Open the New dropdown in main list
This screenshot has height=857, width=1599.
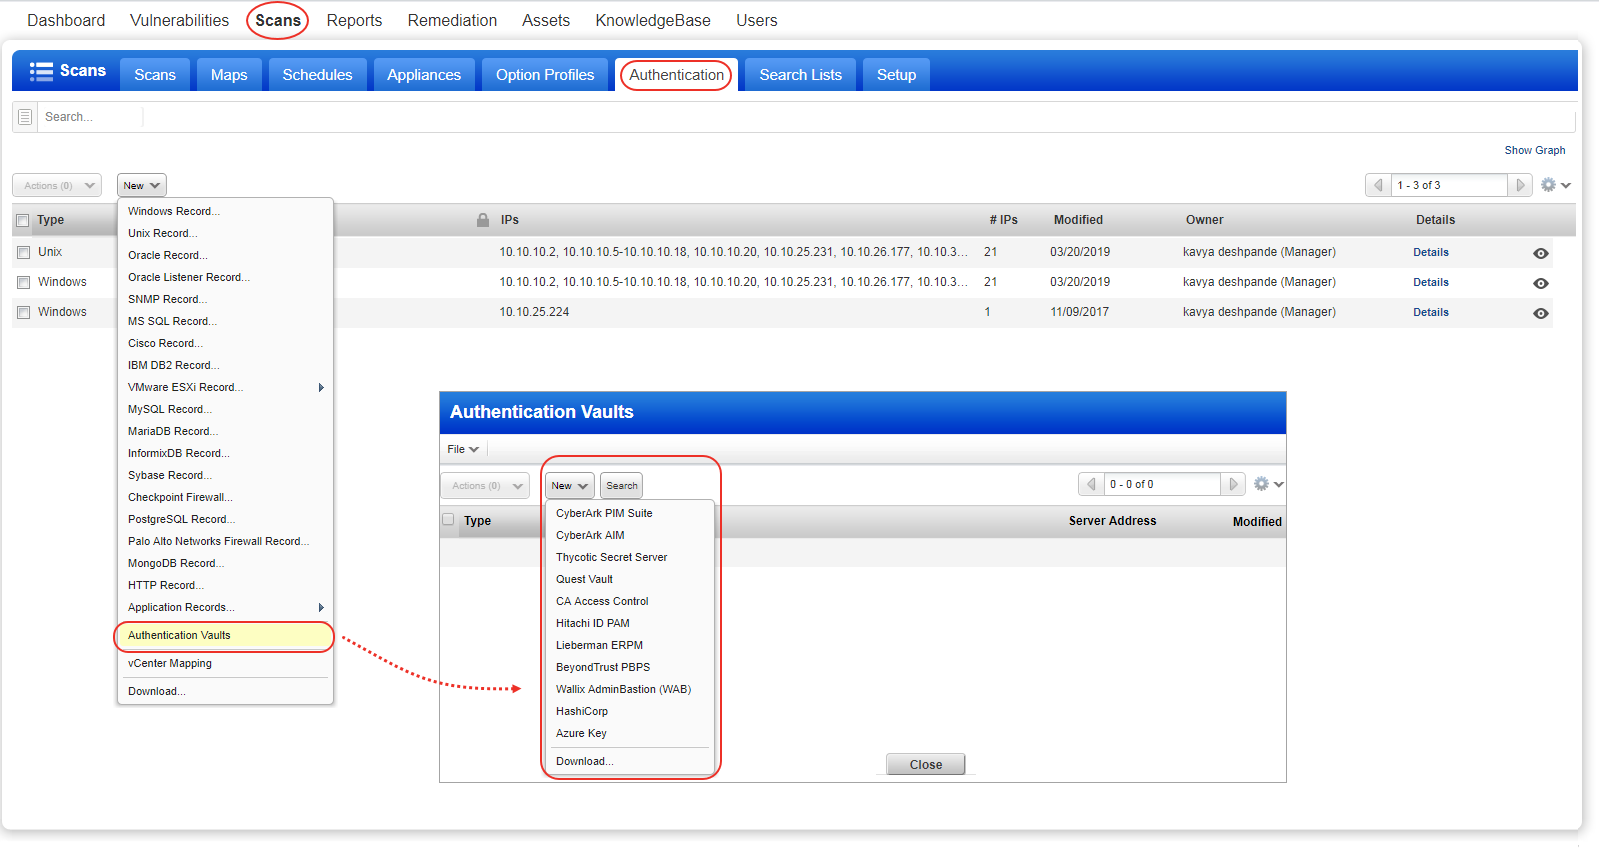[x=141, y=185]
